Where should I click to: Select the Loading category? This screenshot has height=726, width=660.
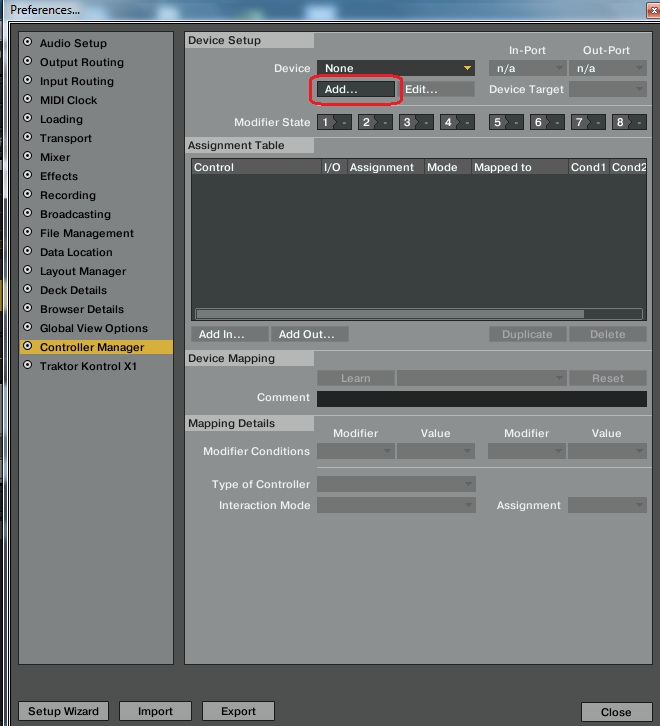click(61, 119)
